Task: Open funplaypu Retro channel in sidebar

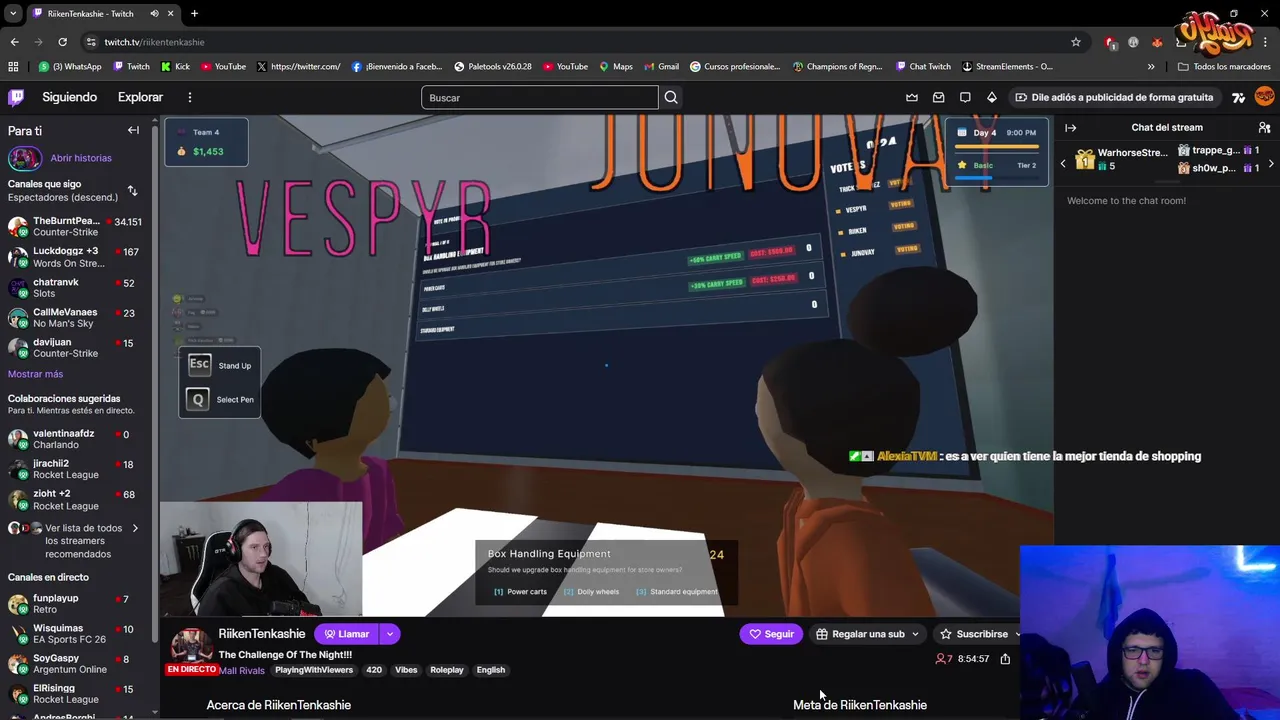Action: pos(76,603)
